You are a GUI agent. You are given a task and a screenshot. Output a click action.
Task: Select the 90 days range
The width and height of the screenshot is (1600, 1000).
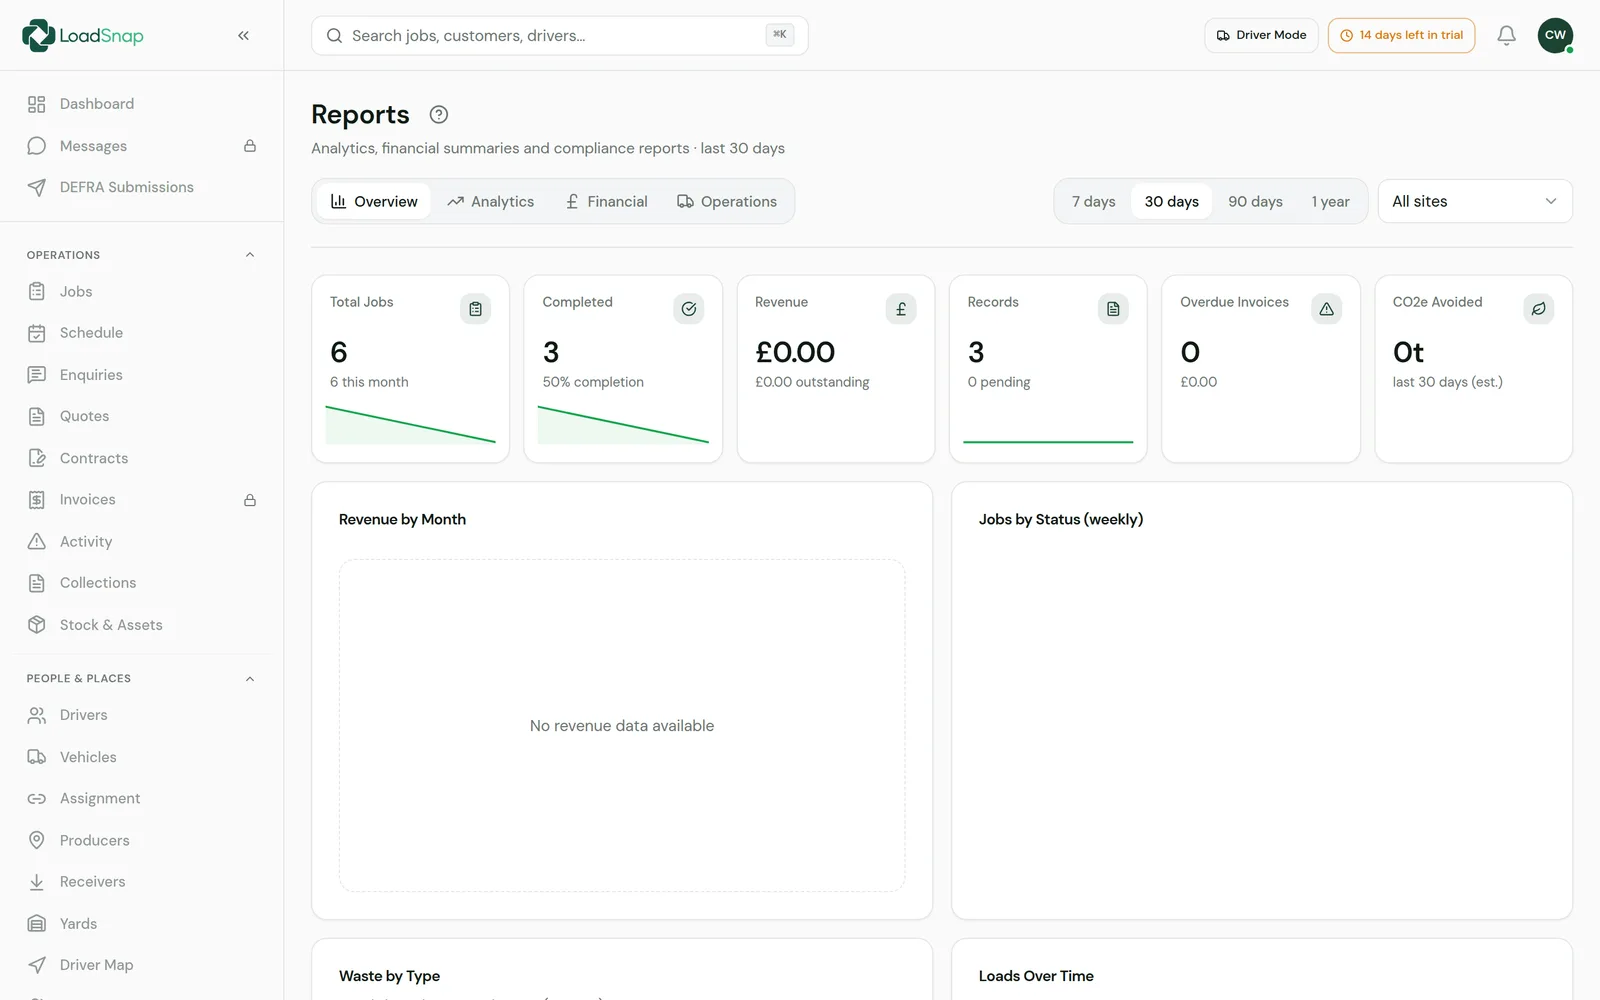tap(1255, 201)
